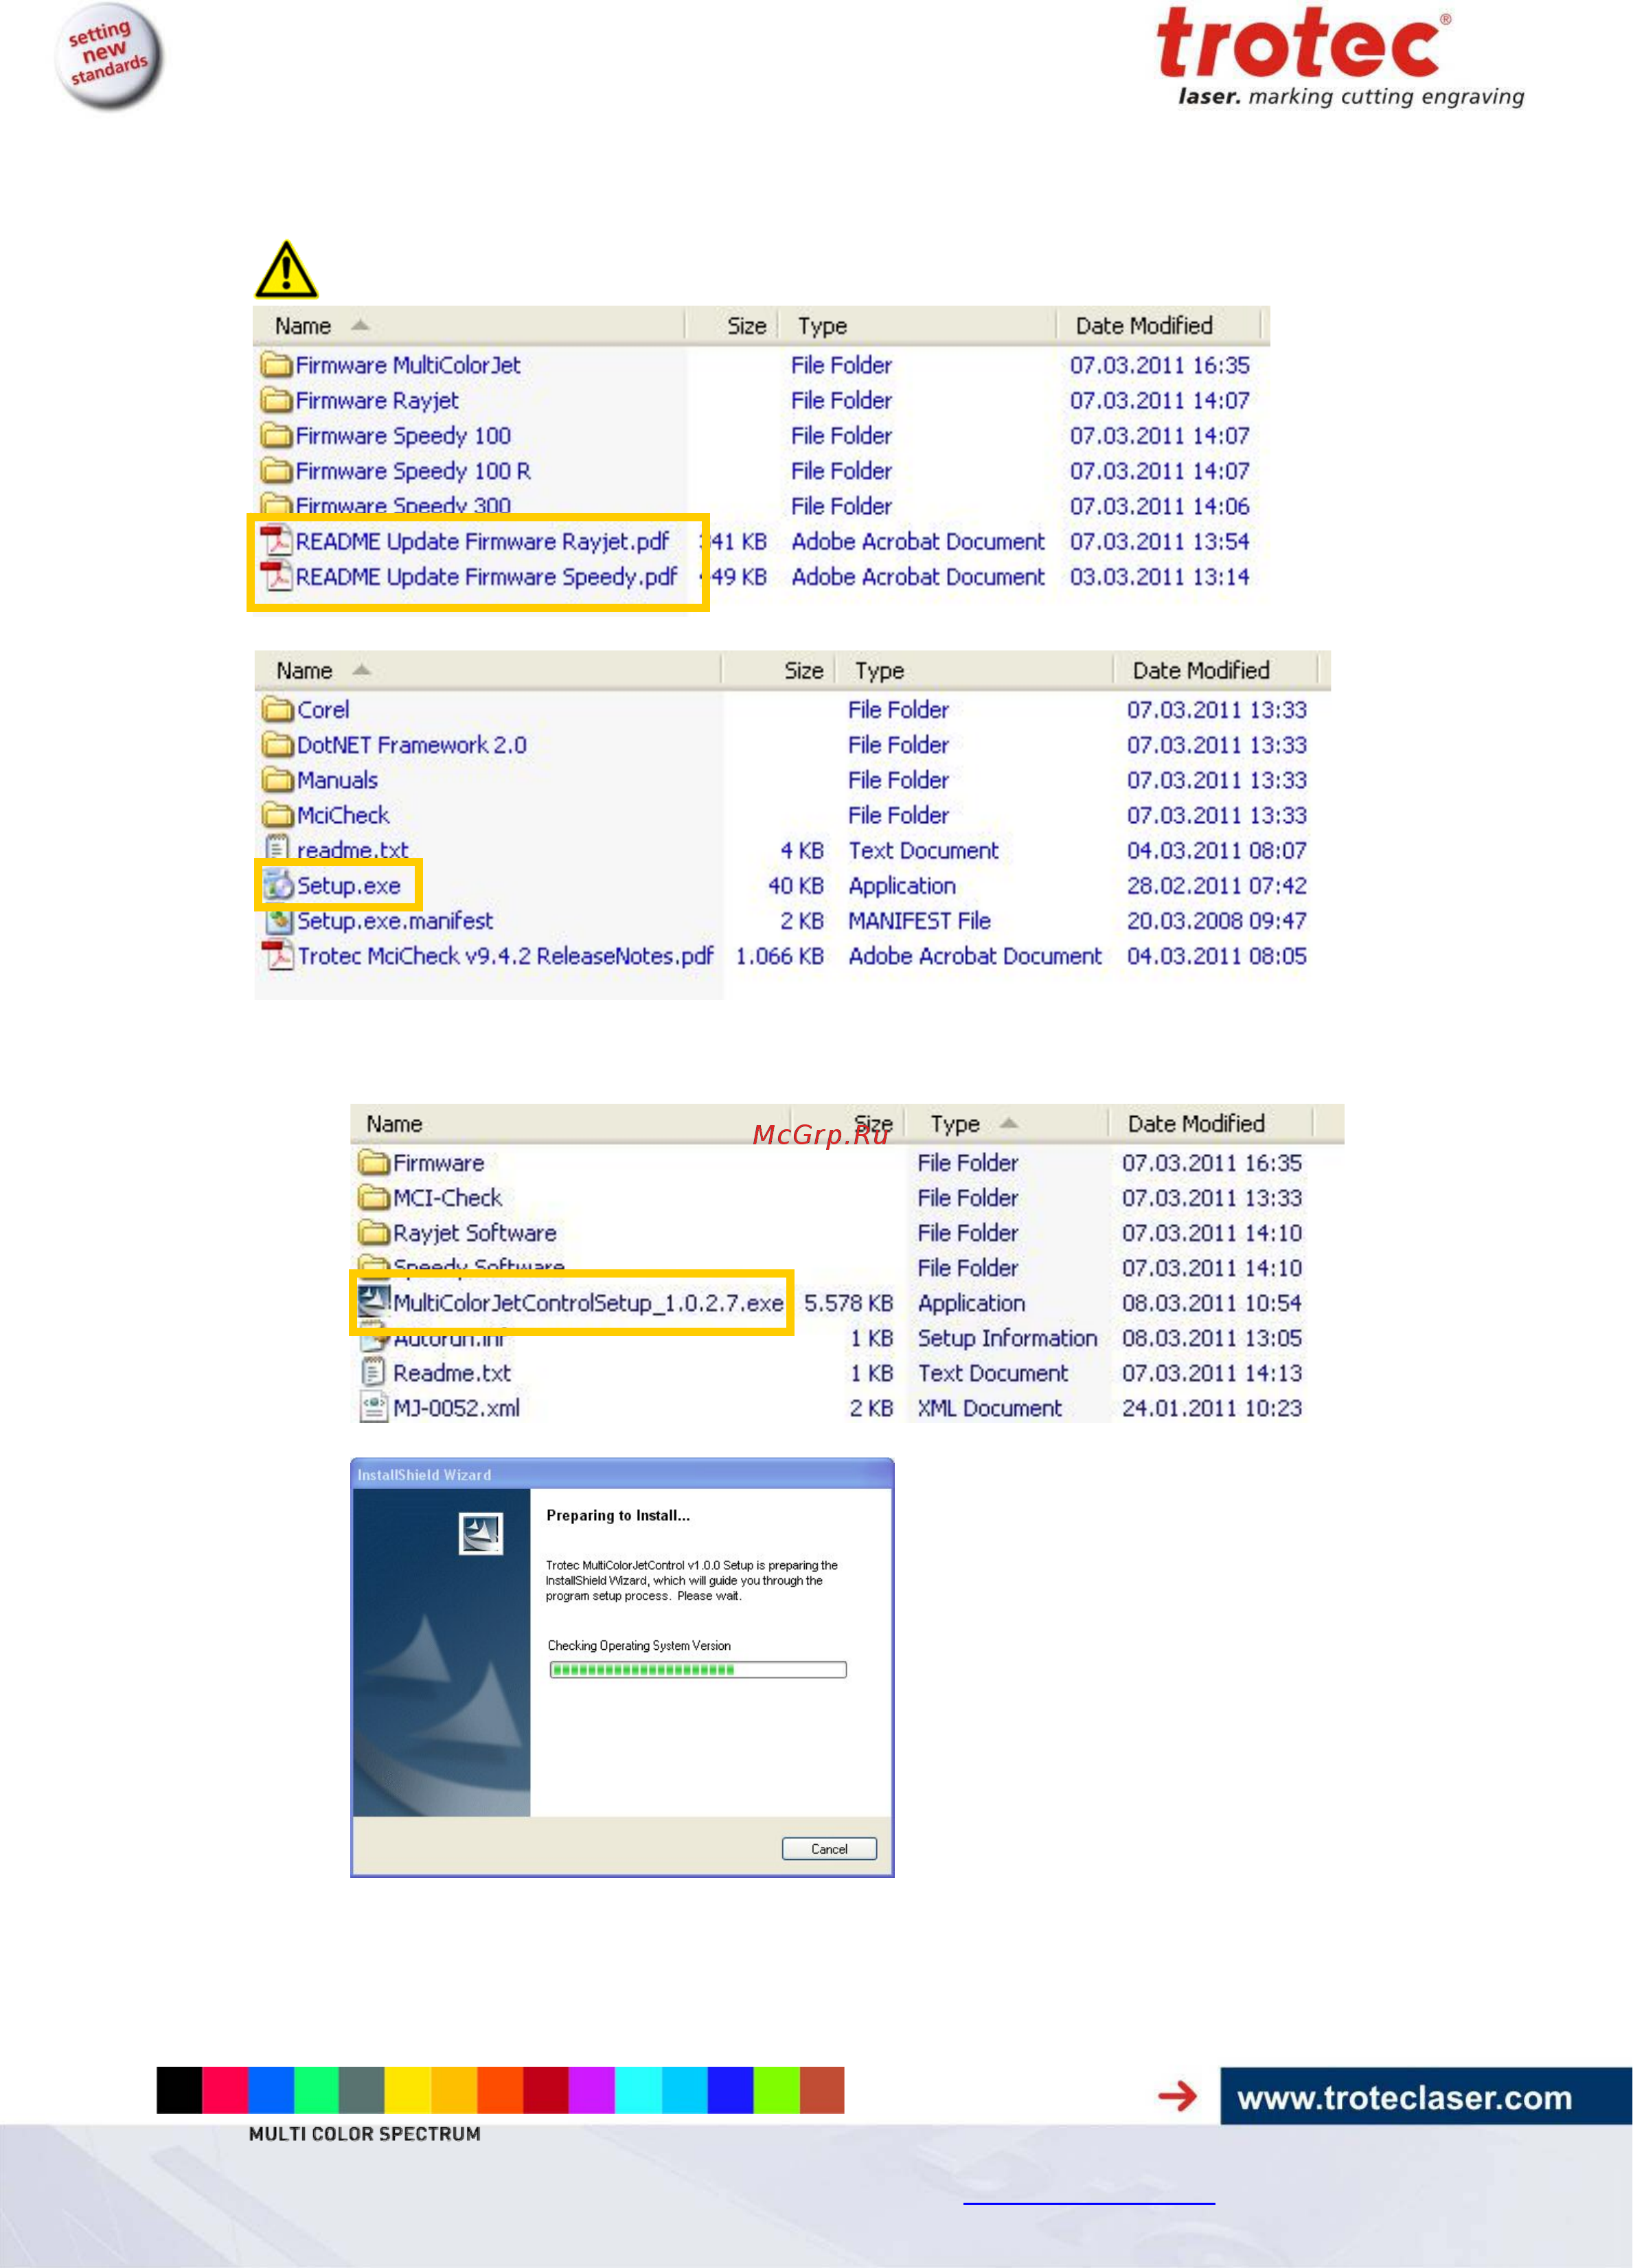
Task: Click the Corel folder icon
Action: pyautogui.click(x=278, y=710)
